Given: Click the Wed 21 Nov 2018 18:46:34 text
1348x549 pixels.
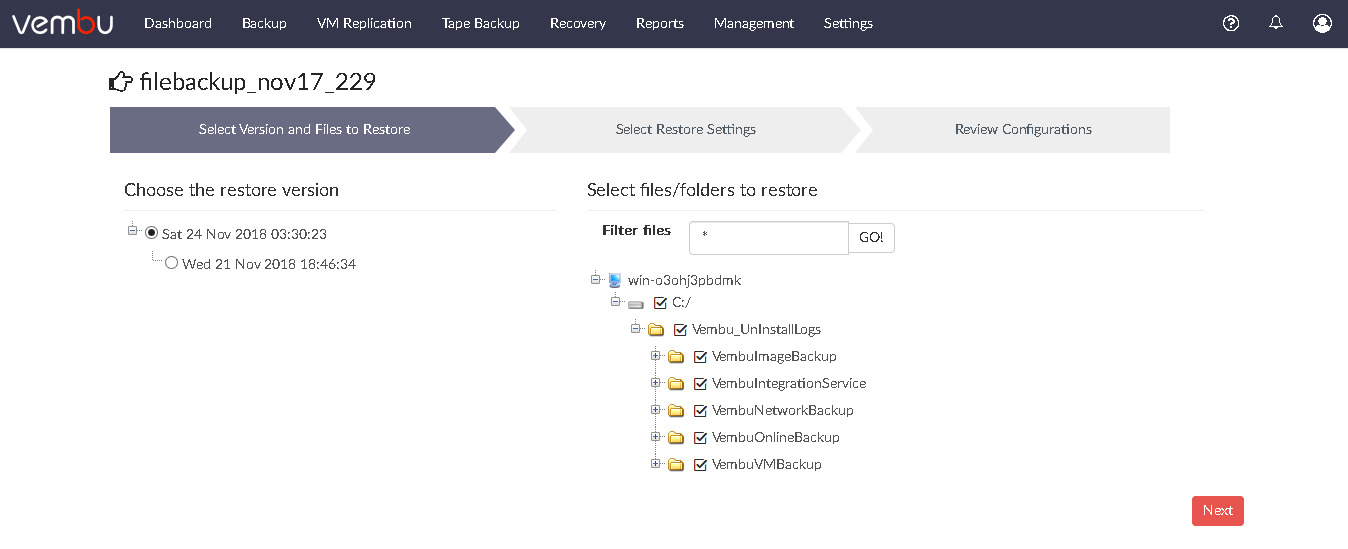Looking at the screenshot, I should coord(269,264).
